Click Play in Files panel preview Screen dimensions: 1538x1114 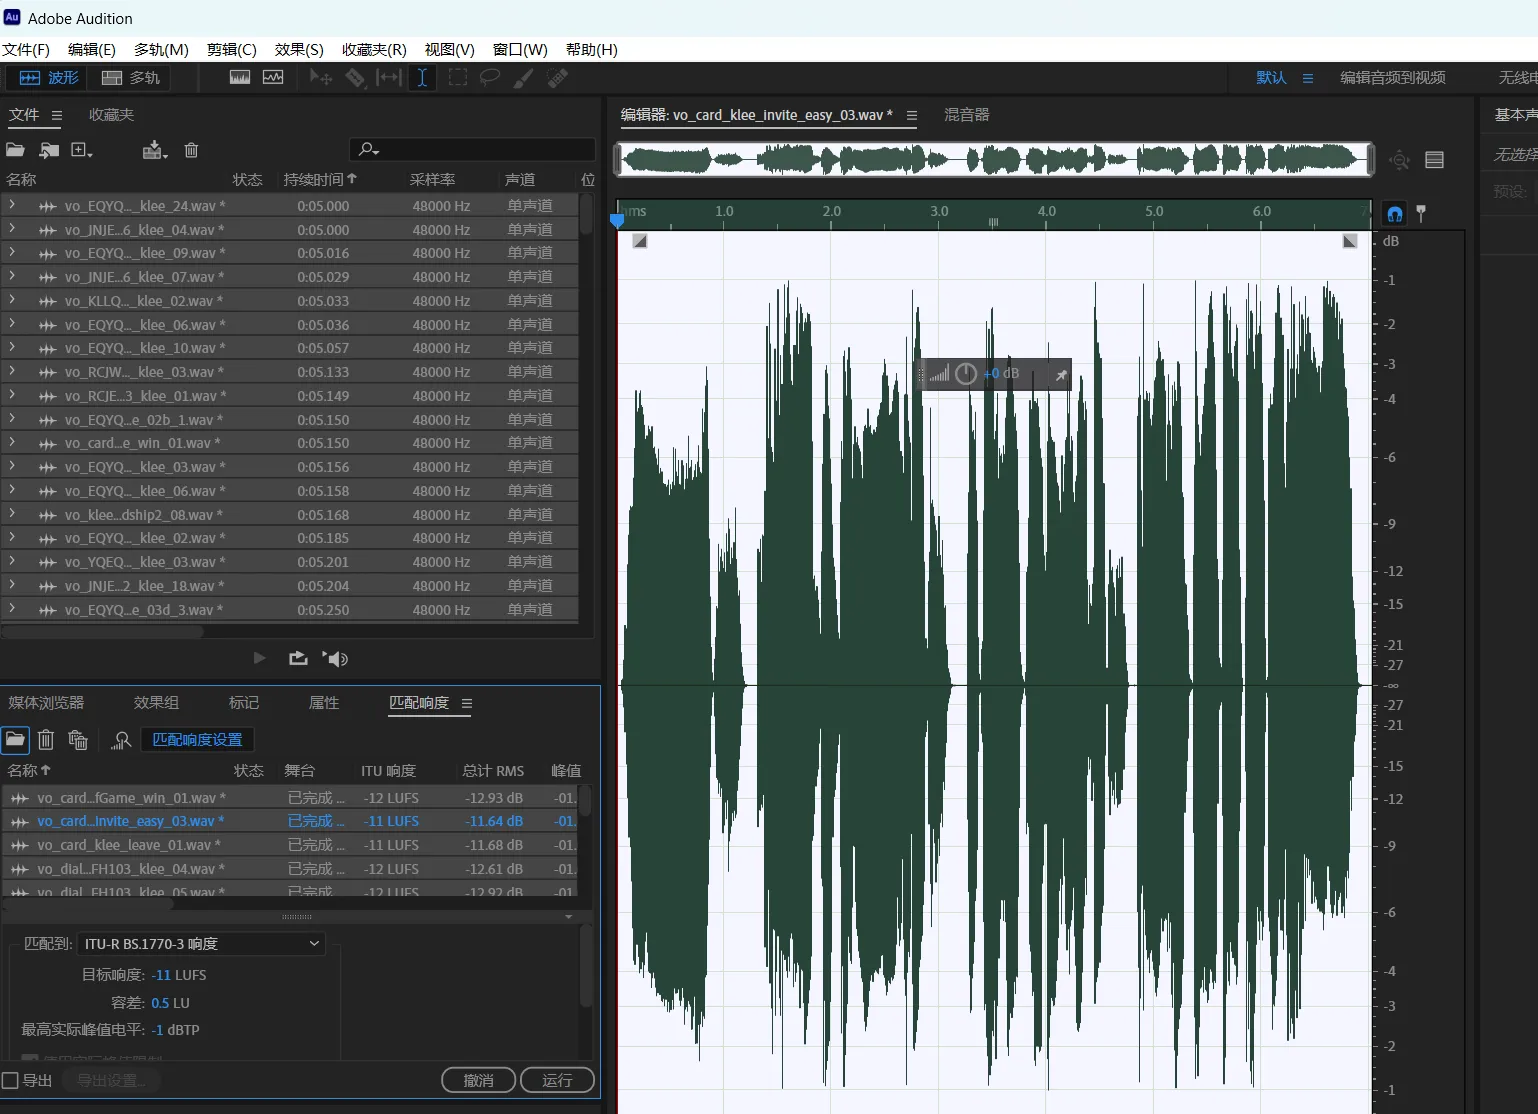tap(259, 658)
